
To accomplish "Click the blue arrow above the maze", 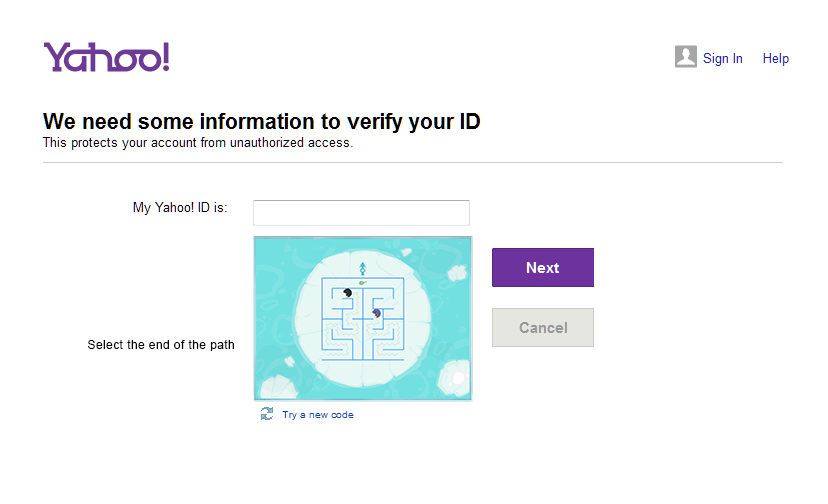I will [x=362, y=268].
